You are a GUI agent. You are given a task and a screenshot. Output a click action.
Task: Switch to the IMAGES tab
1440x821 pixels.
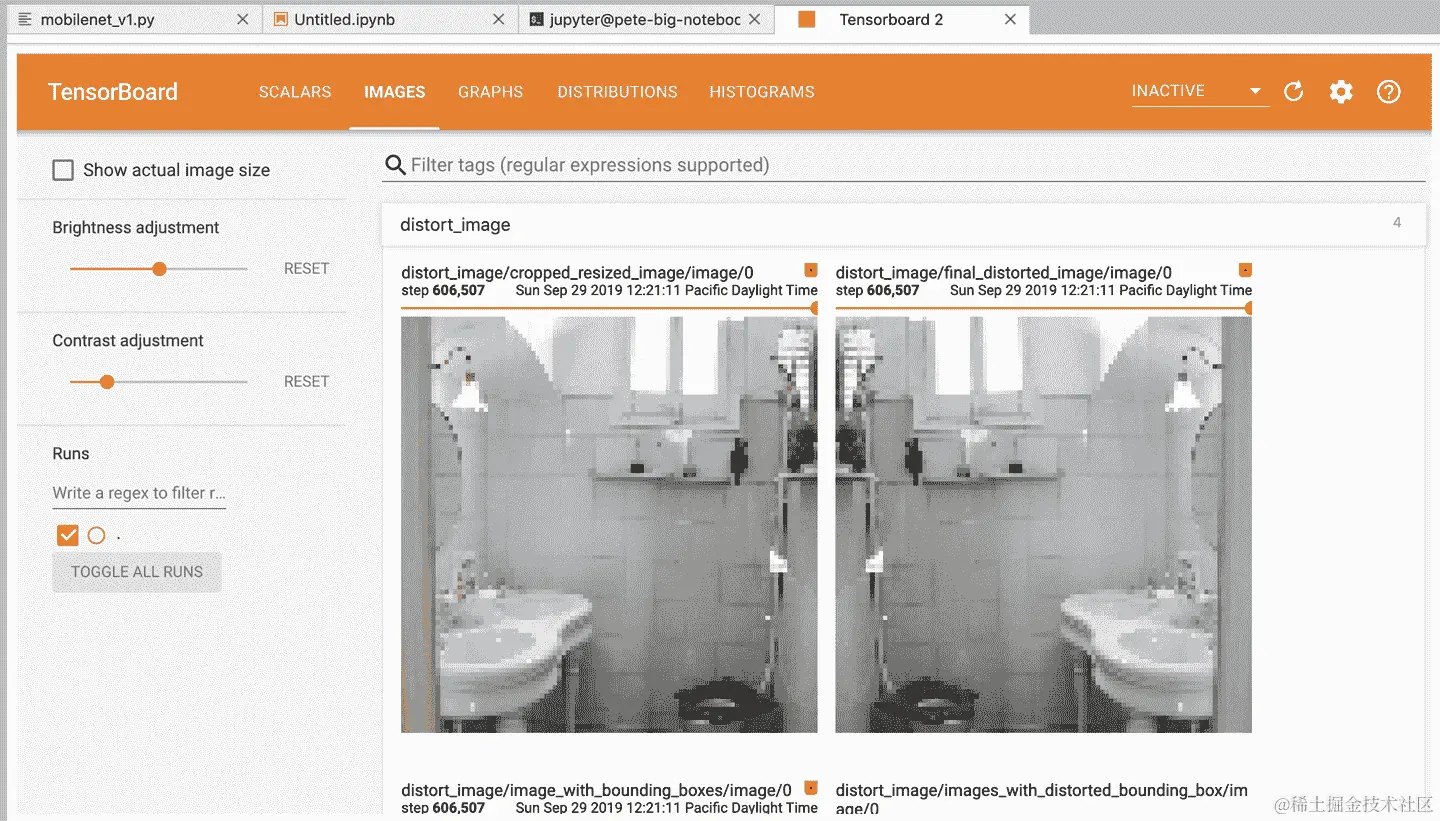pos(394,92)
